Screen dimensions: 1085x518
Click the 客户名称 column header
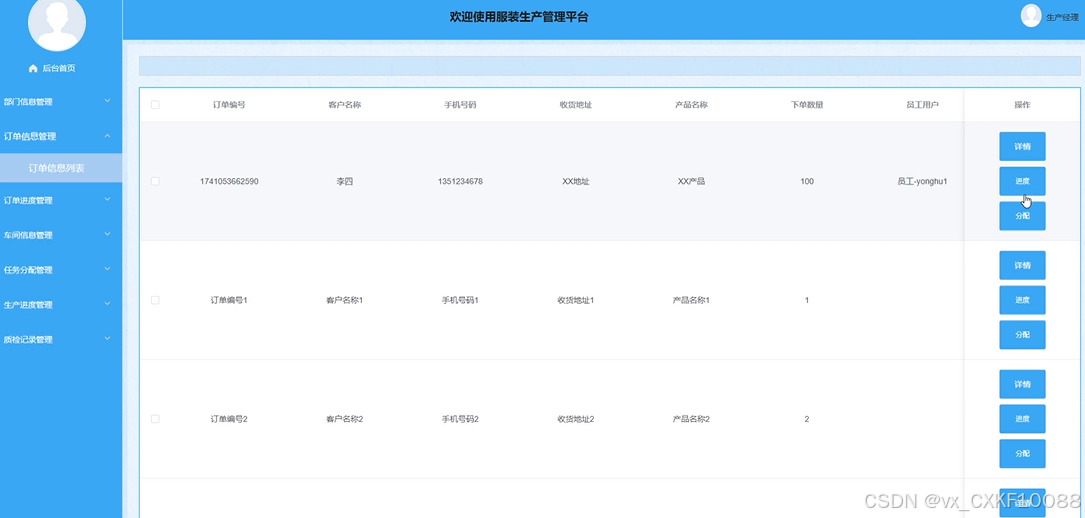(x=345, y=105)
